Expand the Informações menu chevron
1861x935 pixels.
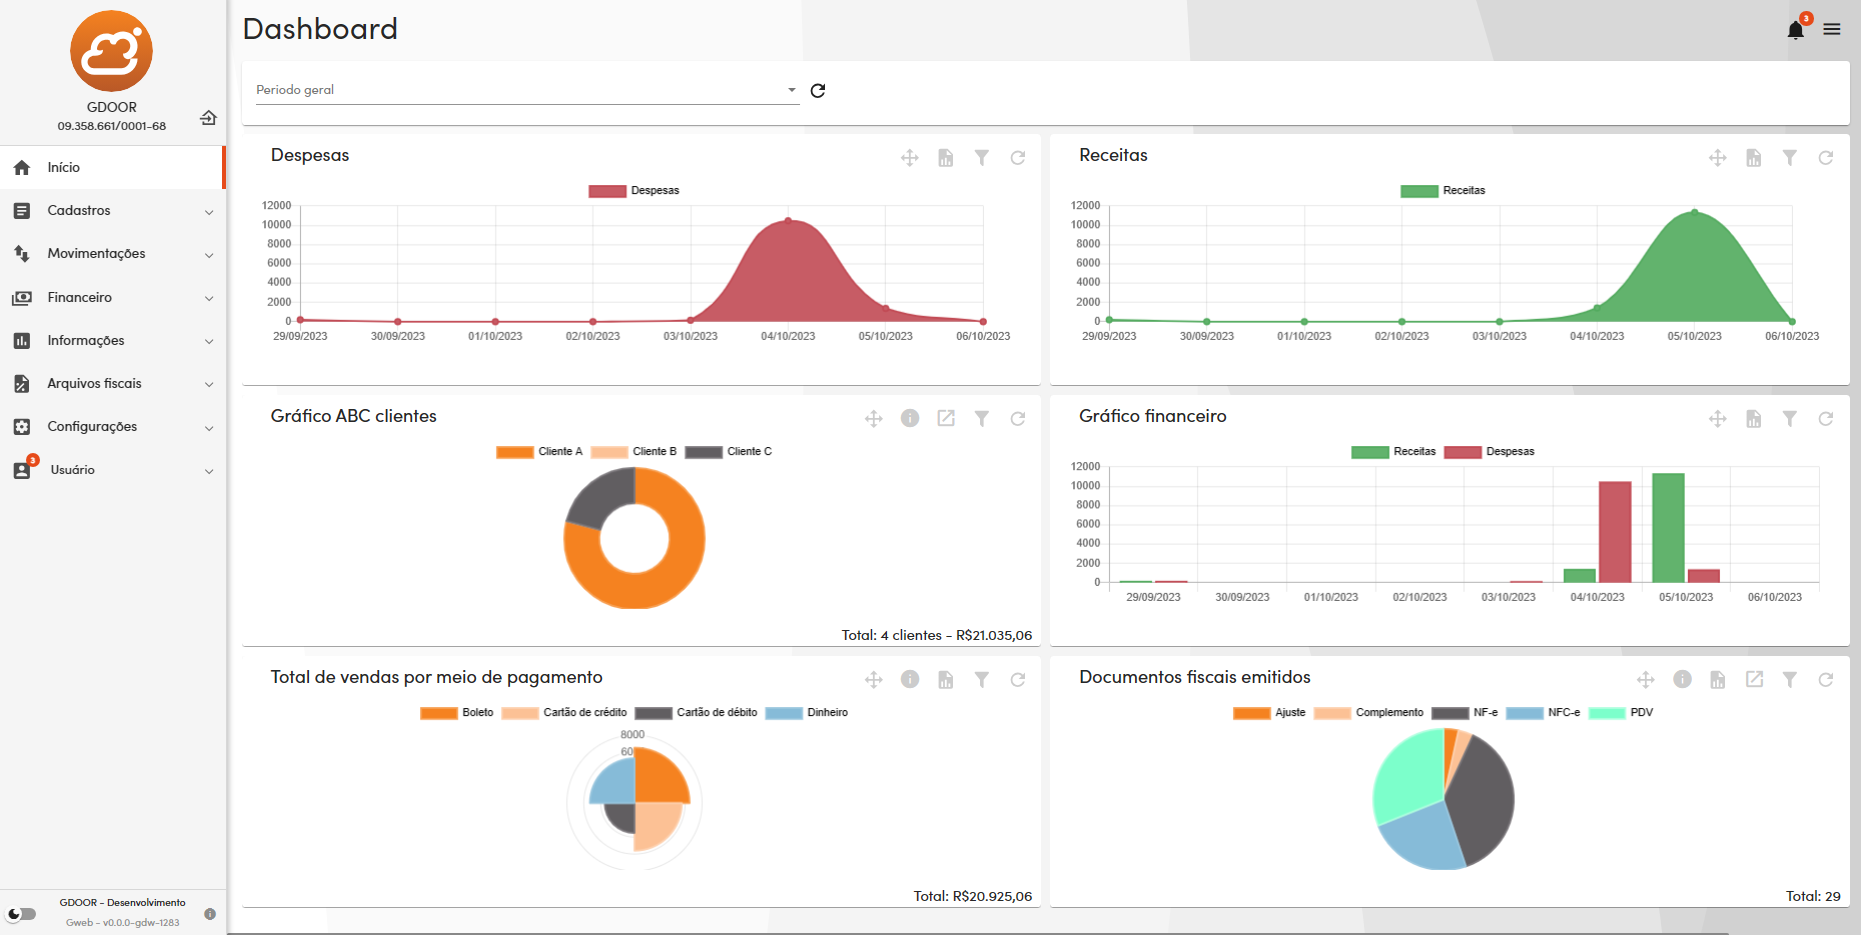click(x=209, y=341)
